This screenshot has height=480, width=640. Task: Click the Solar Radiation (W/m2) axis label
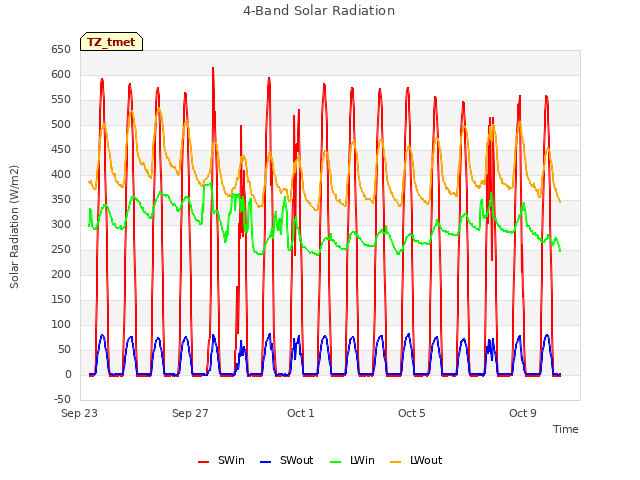[14, 227]
